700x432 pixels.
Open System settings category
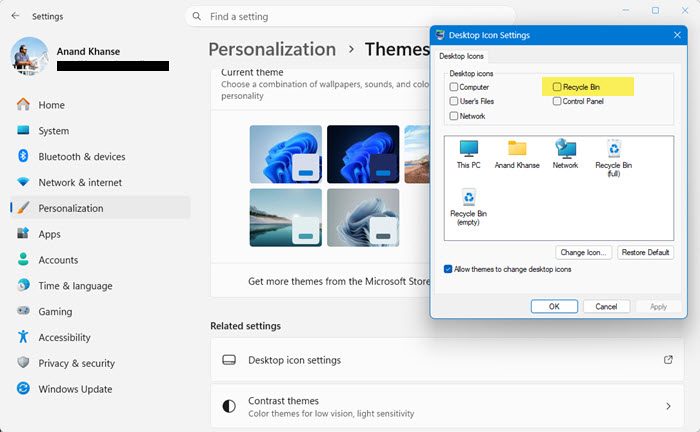(x=100, y=131)
